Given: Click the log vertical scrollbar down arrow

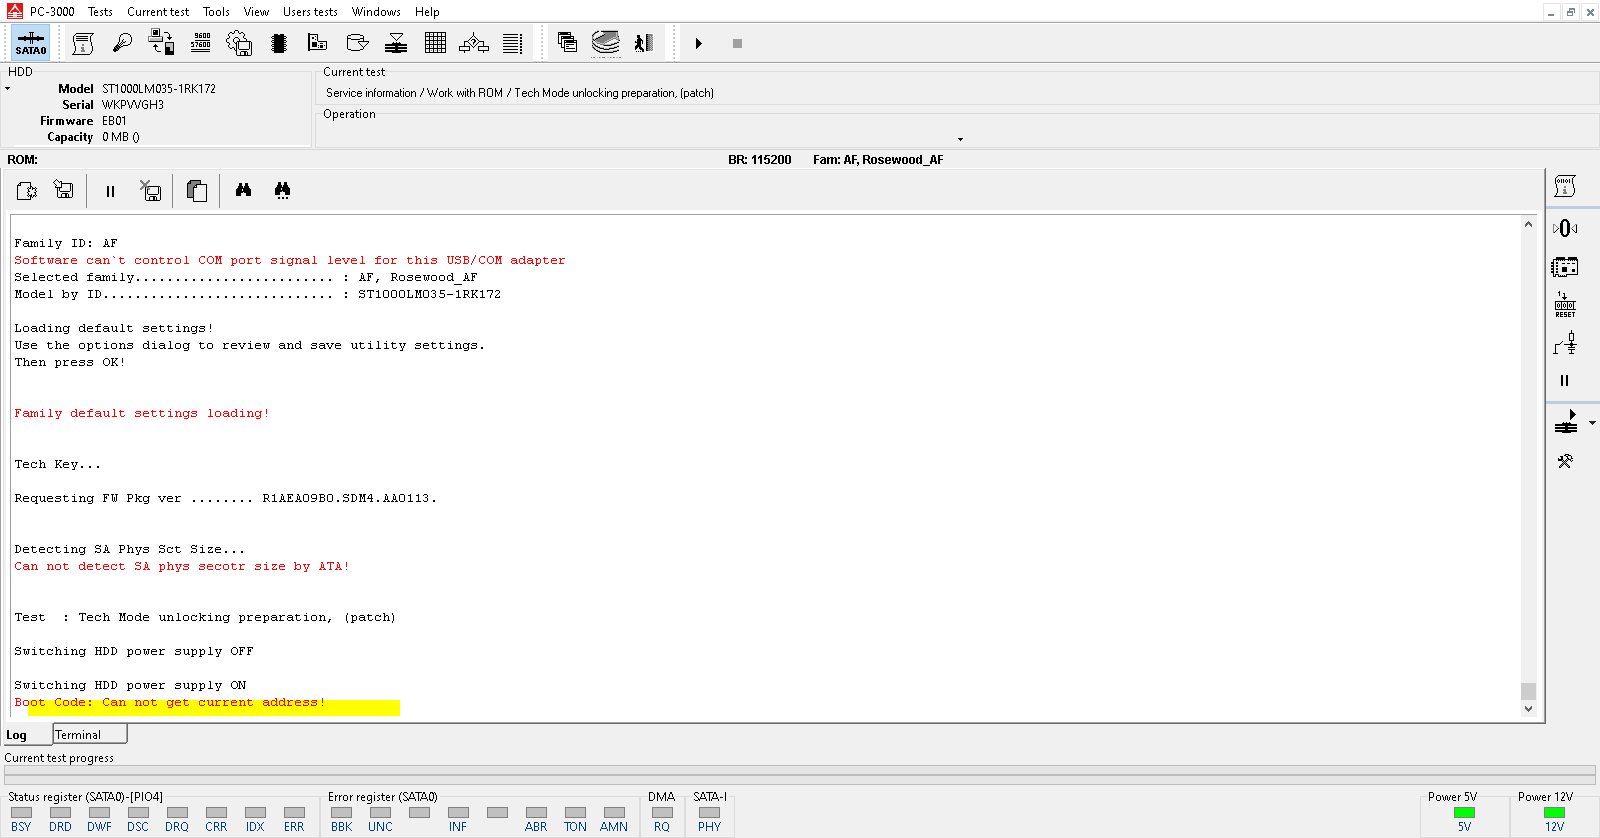Looking at the screenshot, I should (1528, 709).
